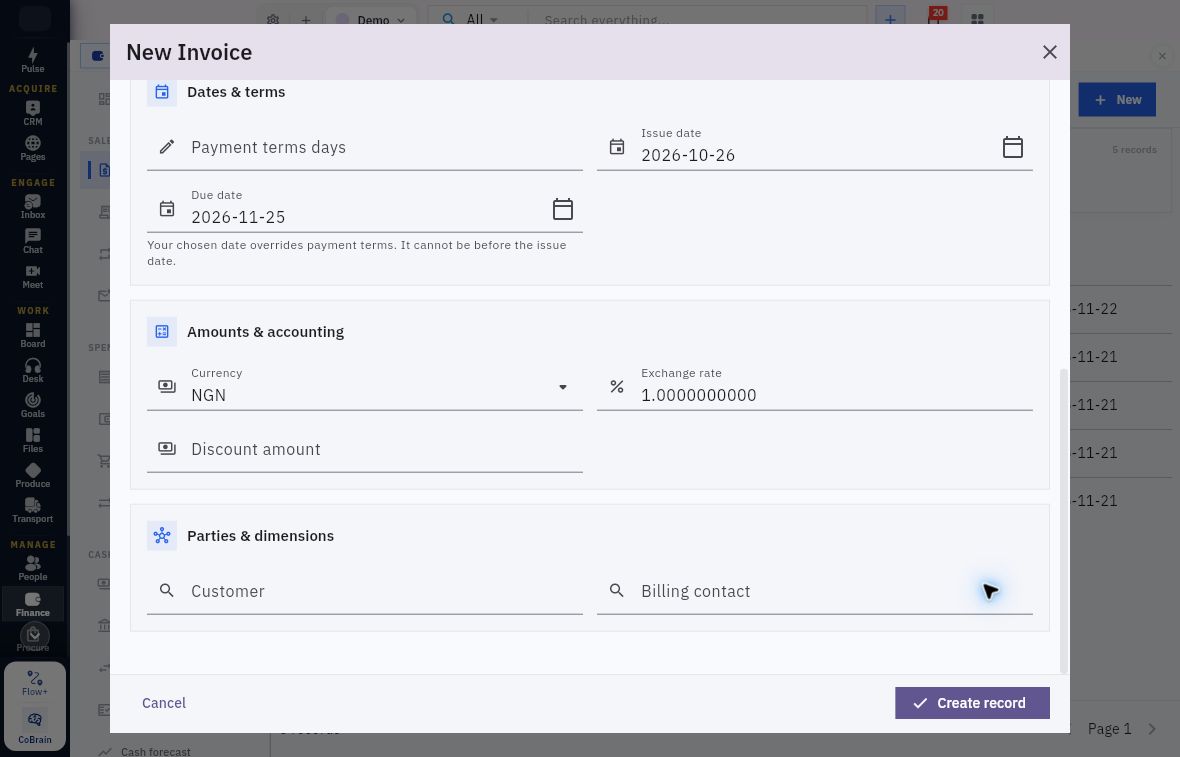Open the CoBrain assistant
Image resolution: width=1180 pixels, height=757 pixels.
(35, 726)
